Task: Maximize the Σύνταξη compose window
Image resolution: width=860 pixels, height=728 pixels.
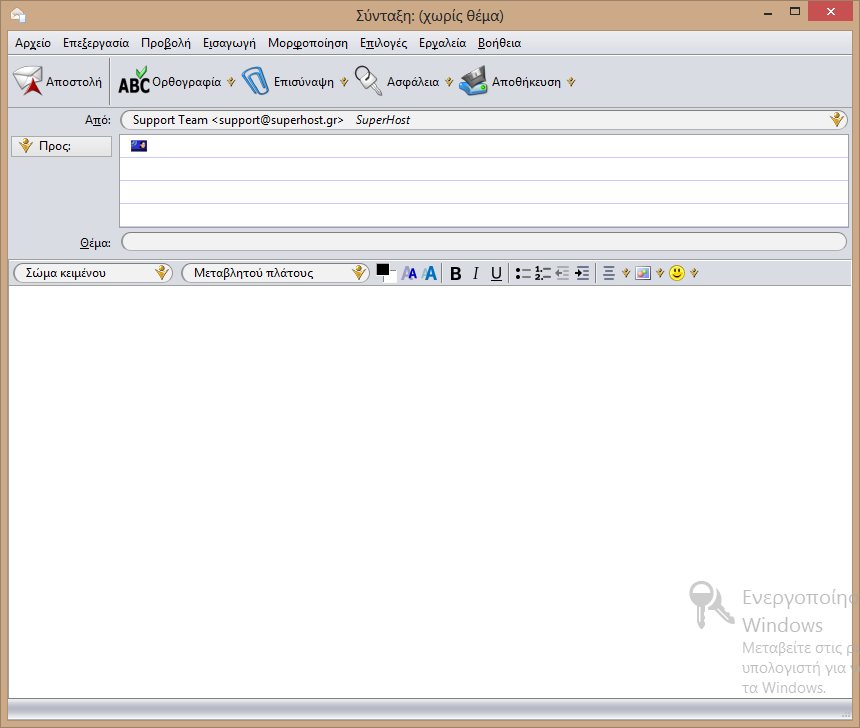Action: tap(795, 12)
